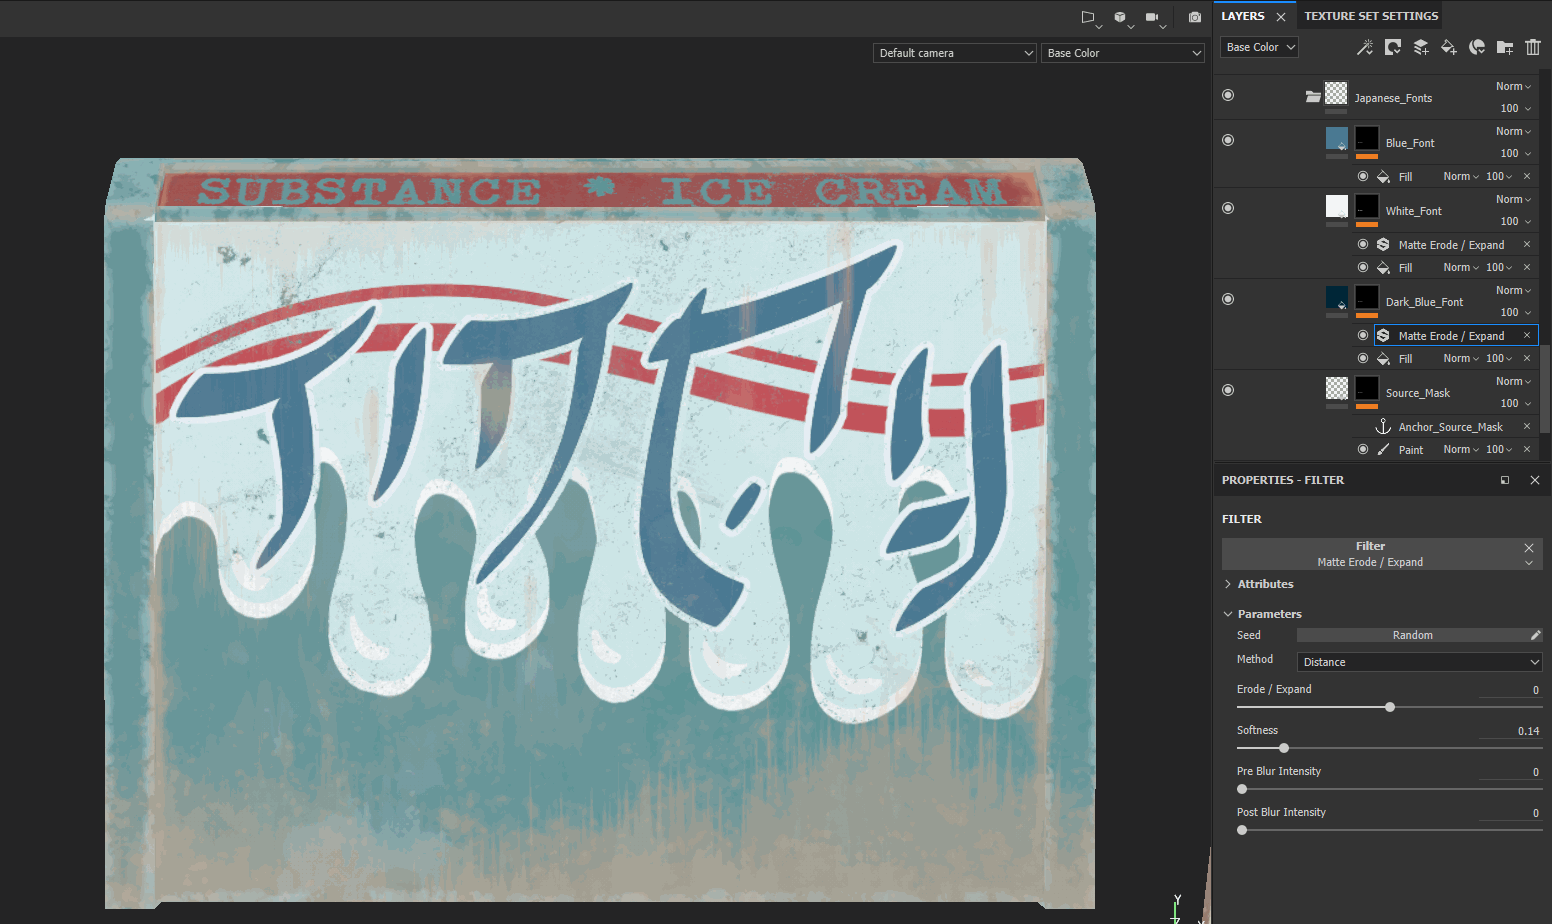Remove the Anchor_Source_Mask effect

pos(1527,427)
